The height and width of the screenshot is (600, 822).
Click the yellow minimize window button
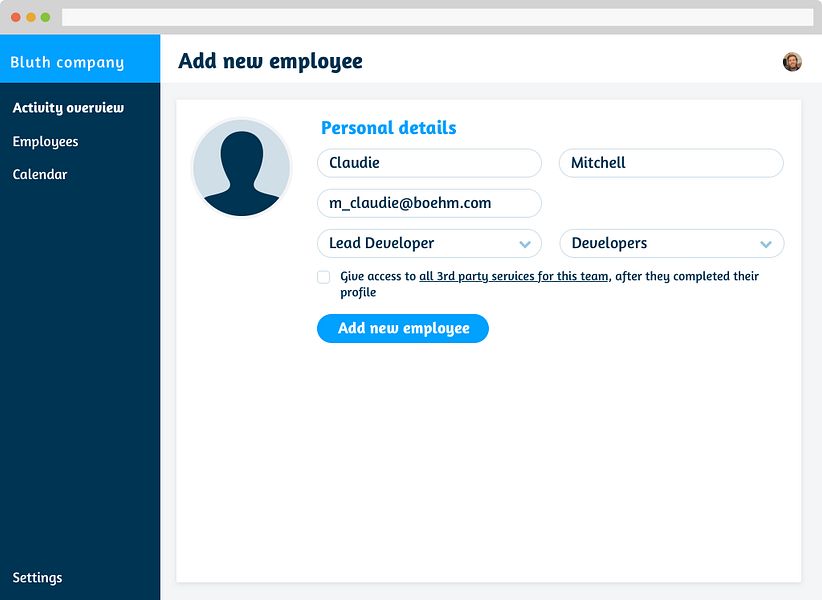(31, 17)
